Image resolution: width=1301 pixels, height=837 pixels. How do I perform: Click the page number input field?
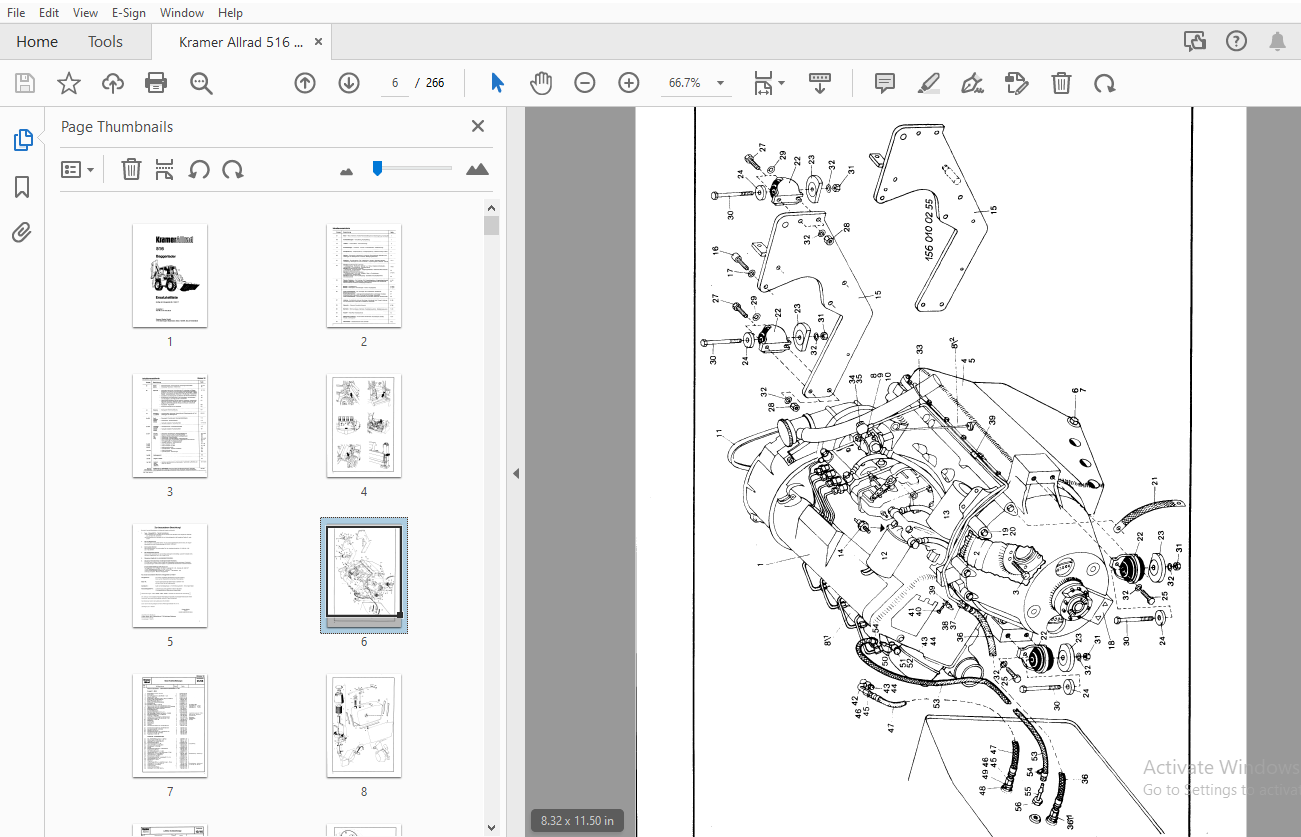[395, 83]
